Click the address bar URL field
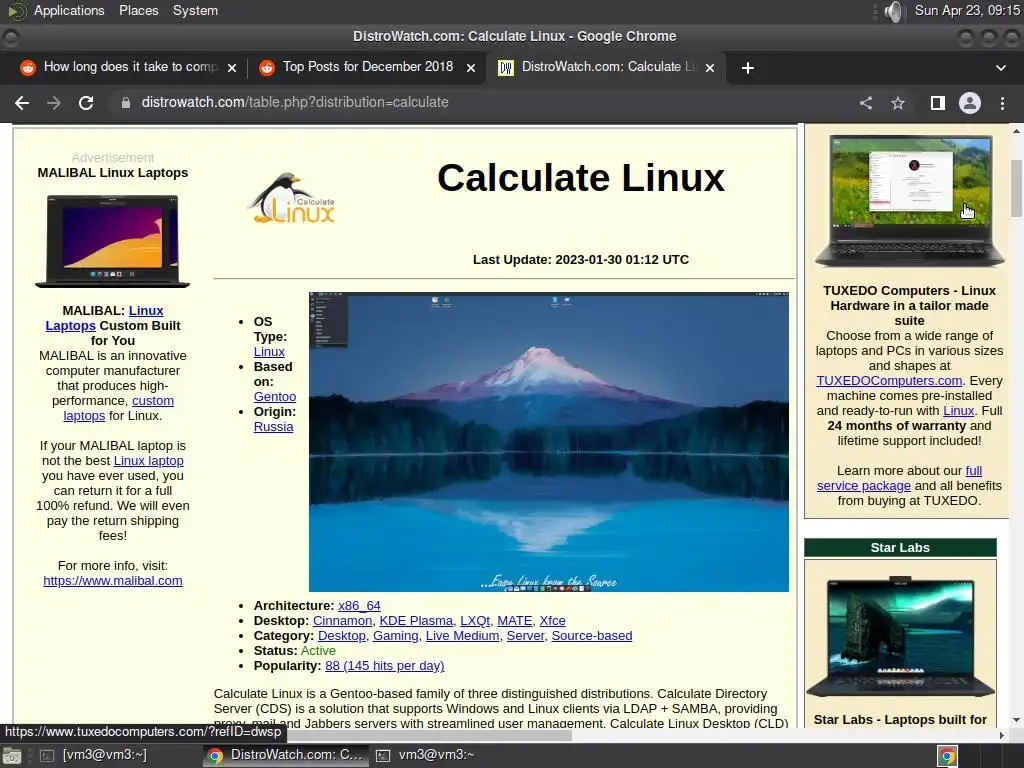Screen dimensions: 1024x768 point(483,103)
